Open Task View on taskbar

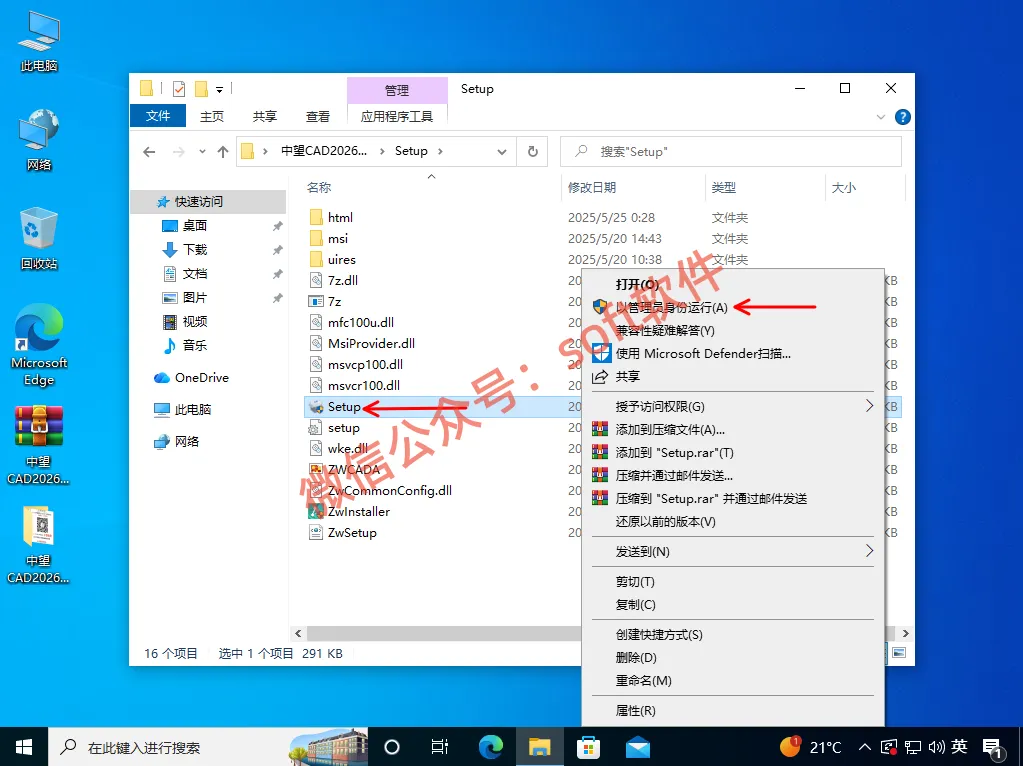(440, 746)
